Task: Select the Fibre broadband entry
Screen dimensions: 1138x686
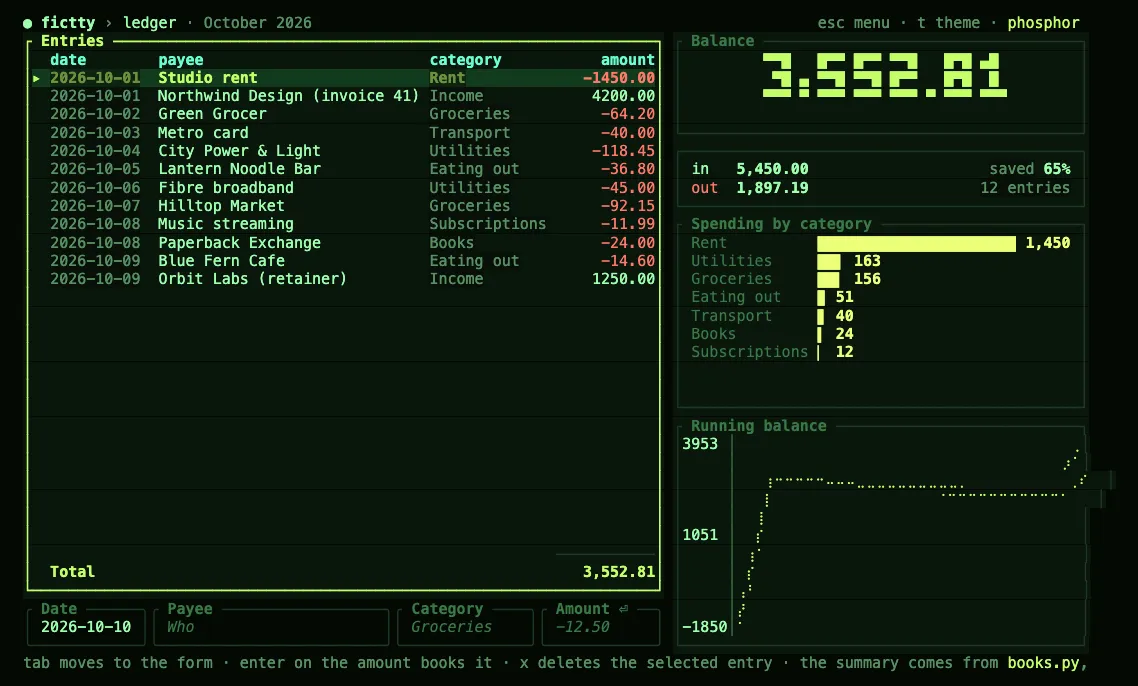Action: 343,187
